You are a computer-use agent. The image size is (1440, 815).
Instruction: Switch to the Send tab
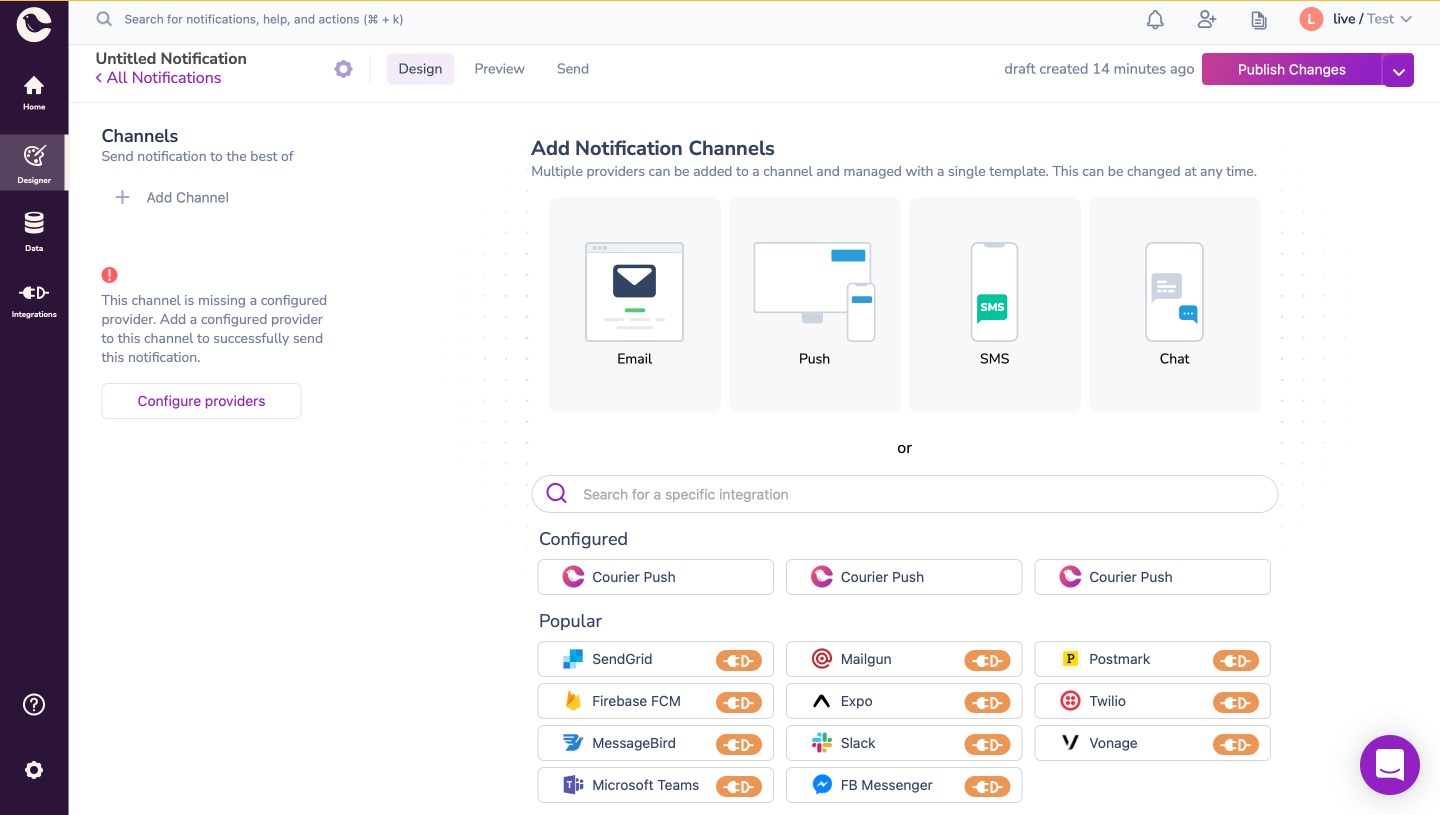pos(573,69)
